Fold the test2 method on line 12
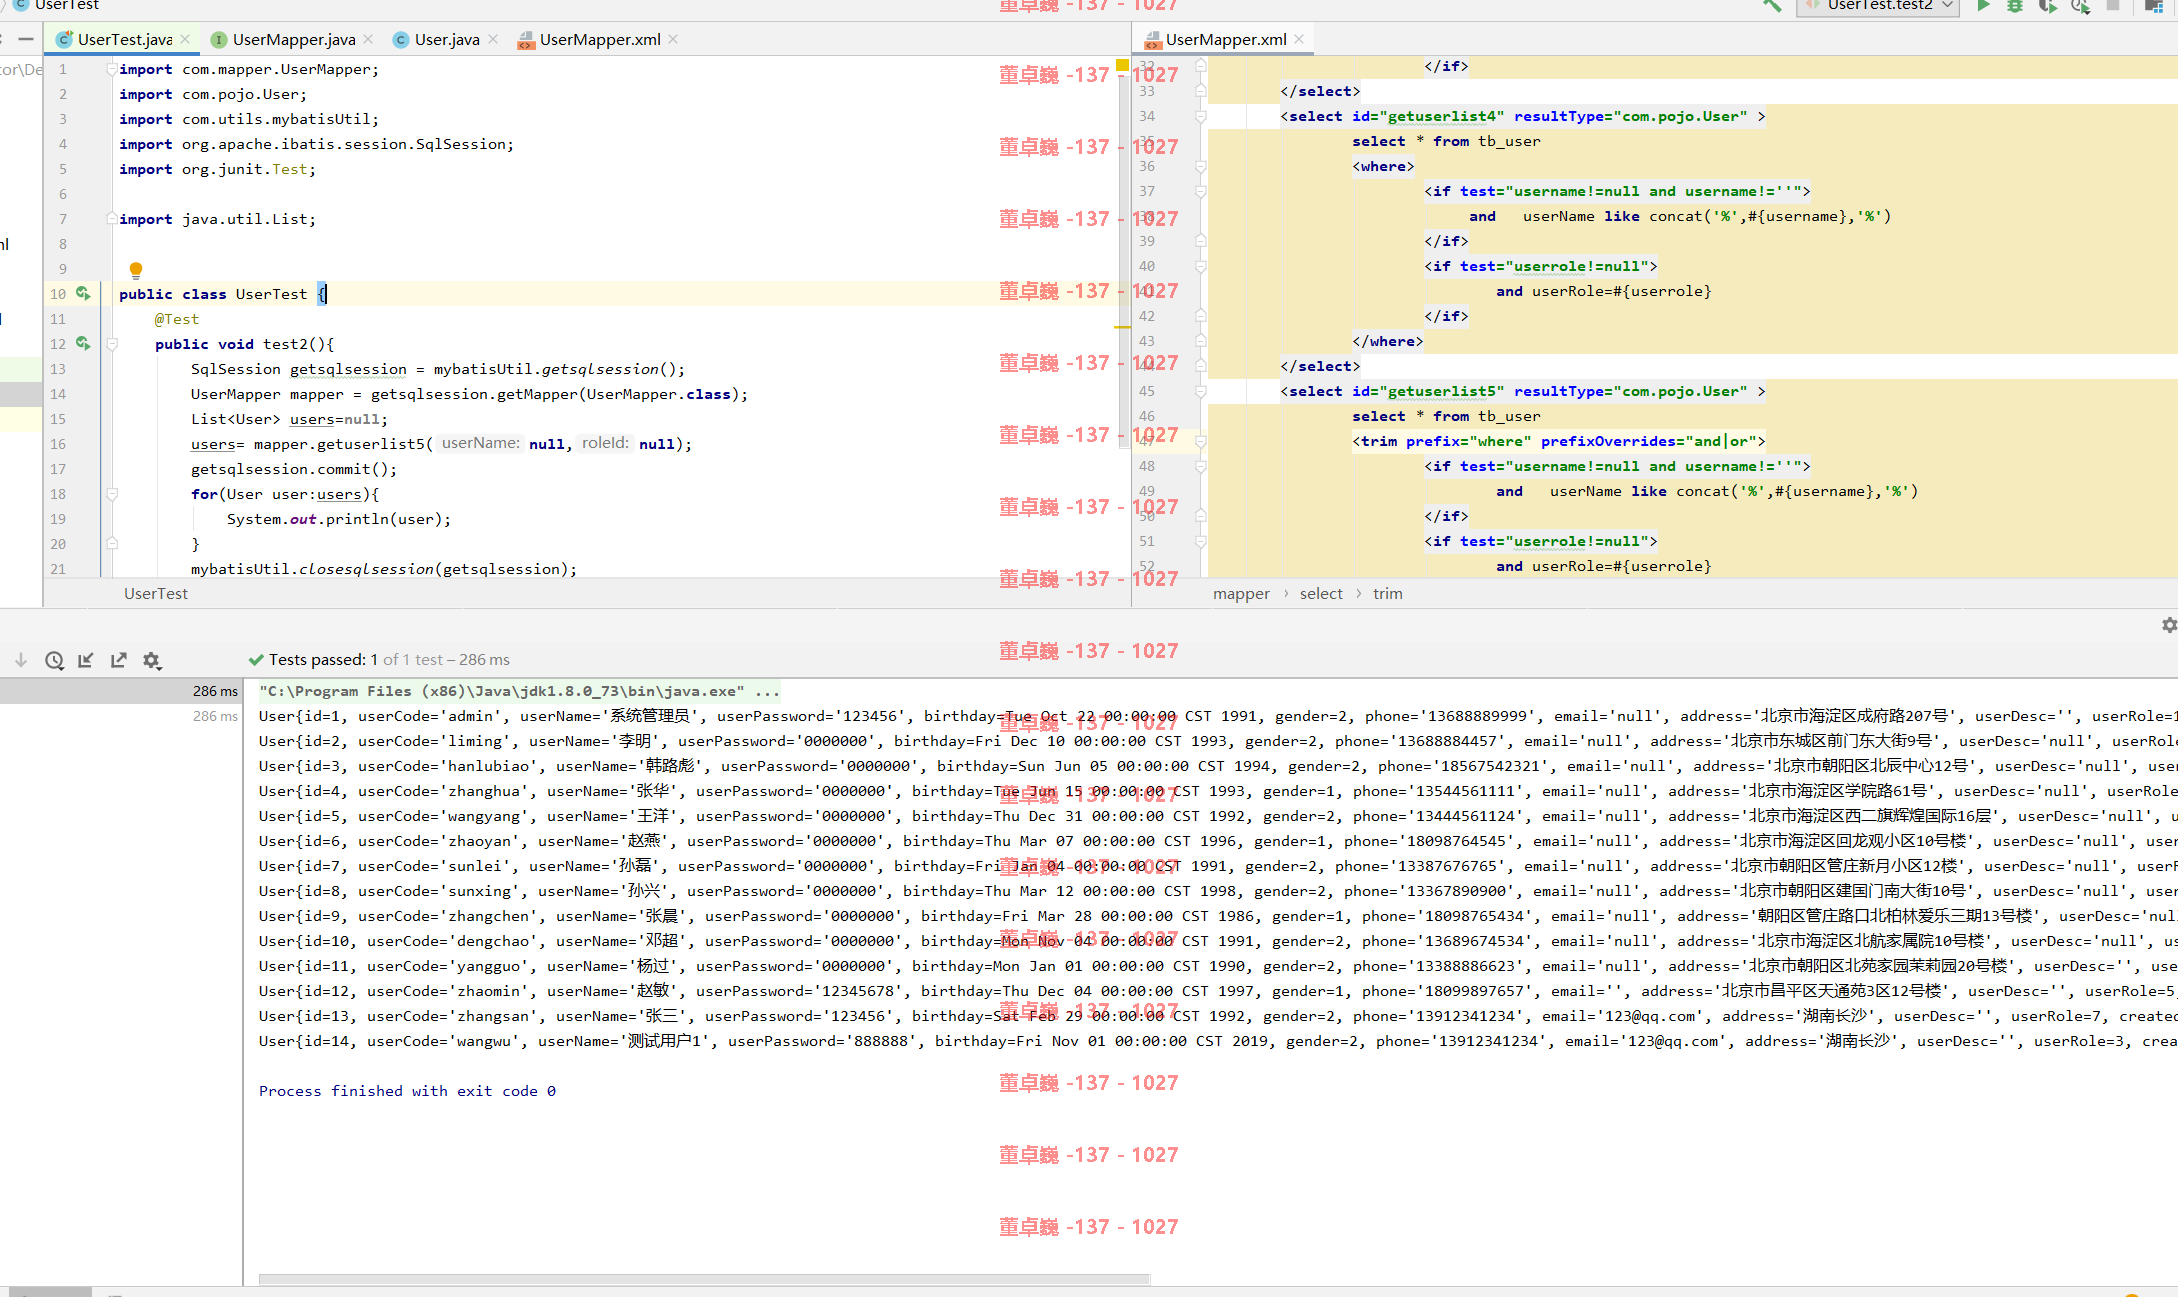Screen dimensions: 2178x1297 112,344
